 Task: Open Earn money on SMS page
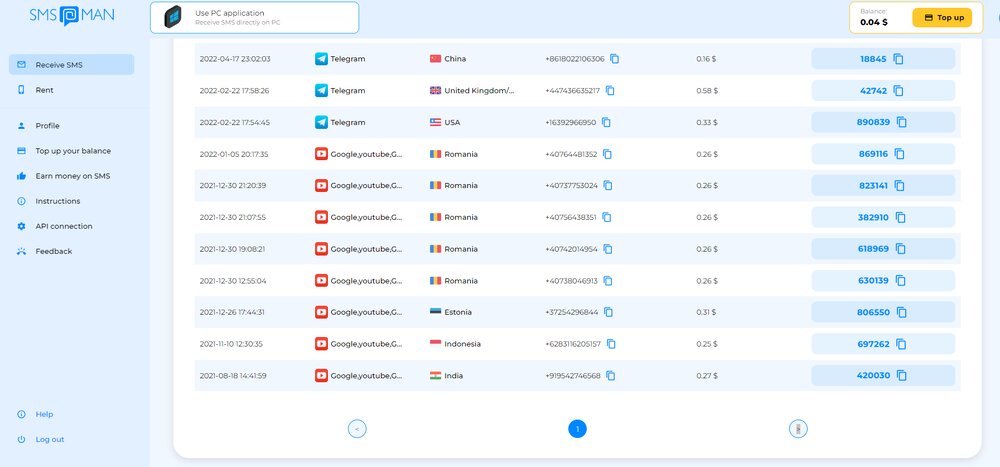(x=73, y=176)
